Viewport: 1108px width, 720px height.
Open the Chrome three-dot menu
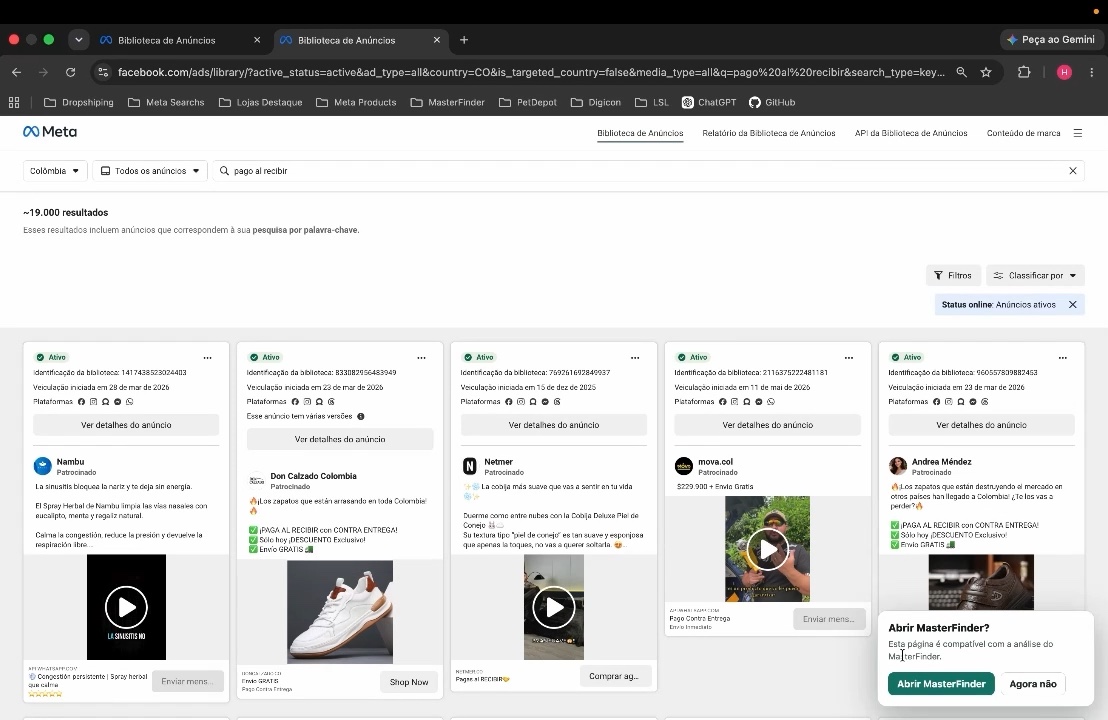click(1092, 72)
